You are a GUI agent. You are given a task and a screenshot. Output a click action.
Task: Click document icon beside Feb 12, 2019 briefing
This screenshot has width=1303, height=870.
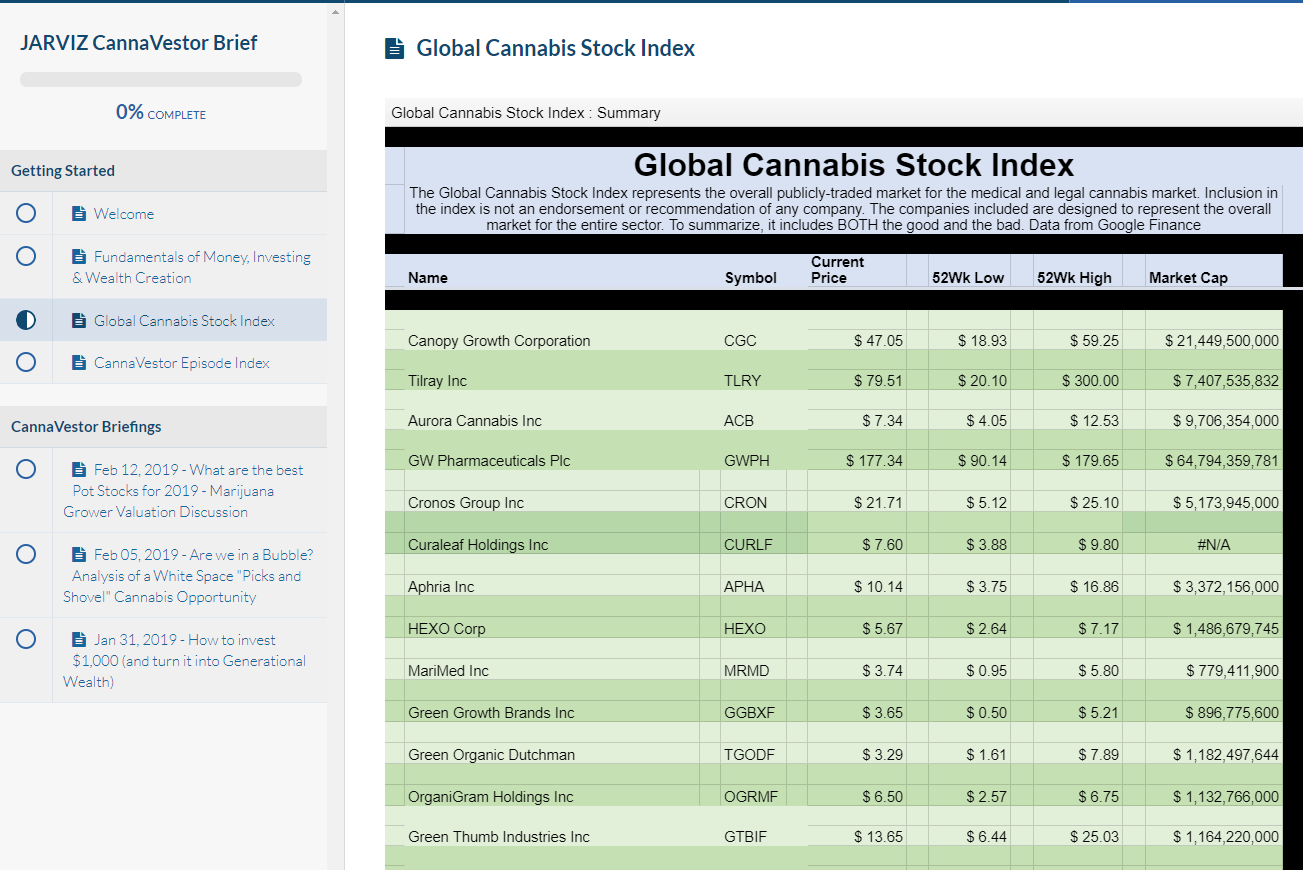coord(80,470)
